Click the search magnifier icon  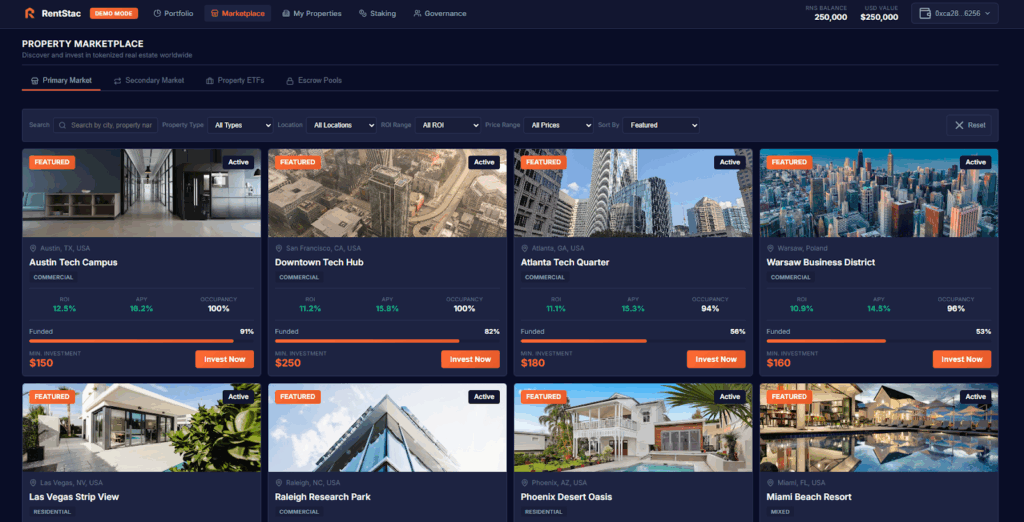tap(63, 125)
